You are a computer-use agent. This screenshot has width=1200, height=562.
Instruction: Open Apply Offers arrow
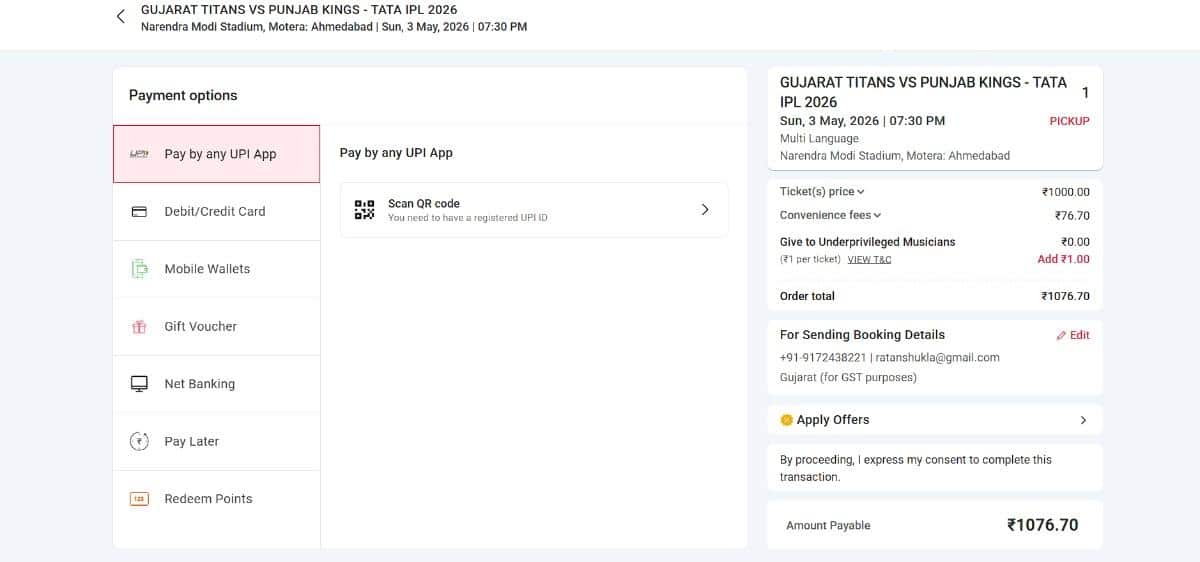coord(1083,420)
